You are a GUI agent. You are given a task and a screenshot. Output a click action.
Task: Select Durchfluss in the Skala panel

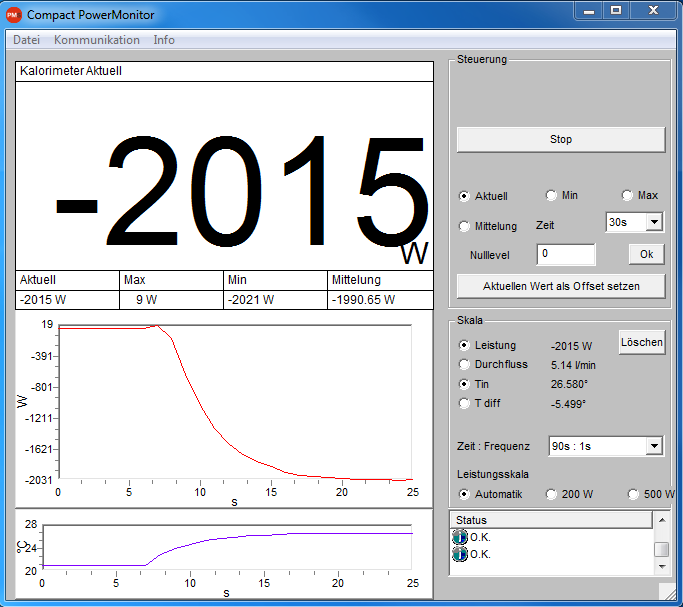(464, 364)
